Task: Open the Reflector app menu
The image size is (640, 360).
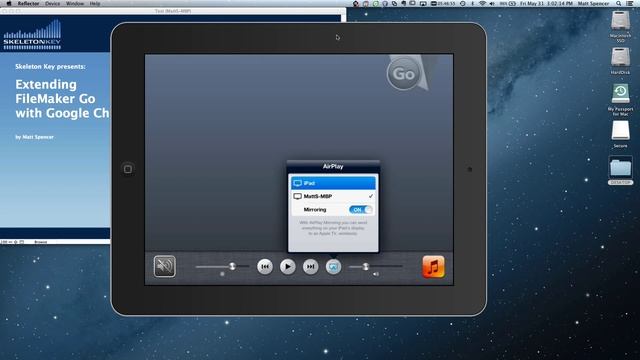Action: pyautogui.click(x=28, y=3)
